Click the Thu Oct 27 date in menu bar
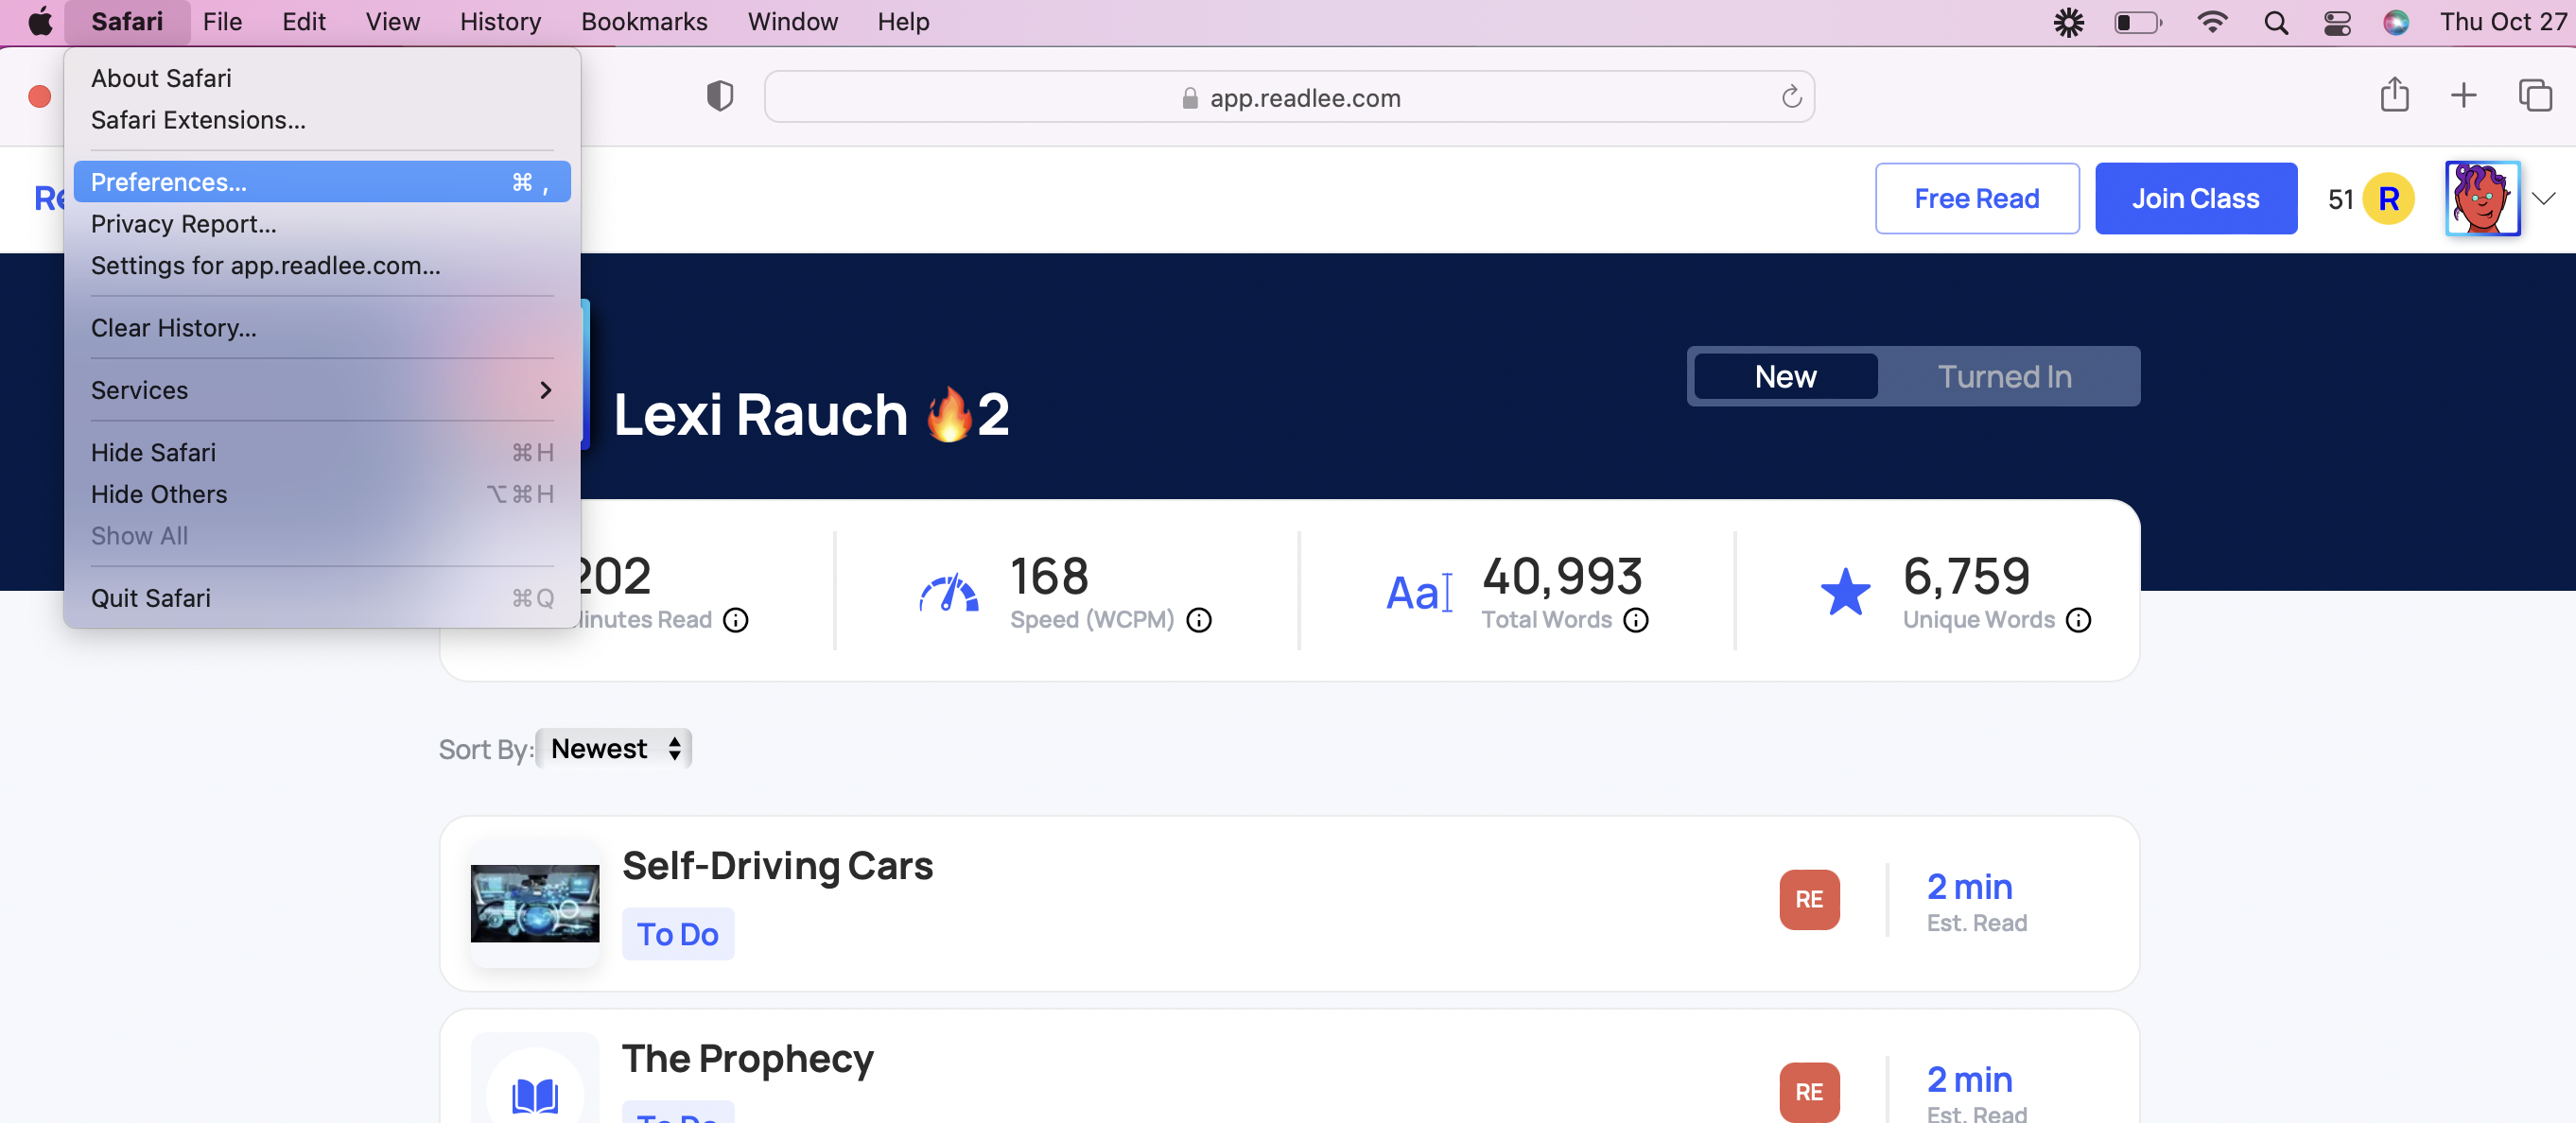 [2503, 22]
